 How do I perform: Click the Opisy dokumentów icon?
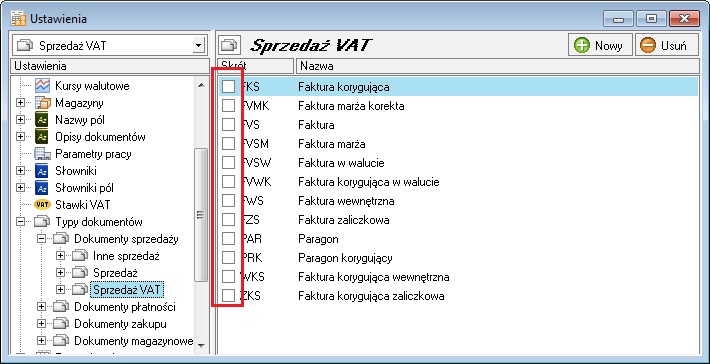[x=42, y=137]
